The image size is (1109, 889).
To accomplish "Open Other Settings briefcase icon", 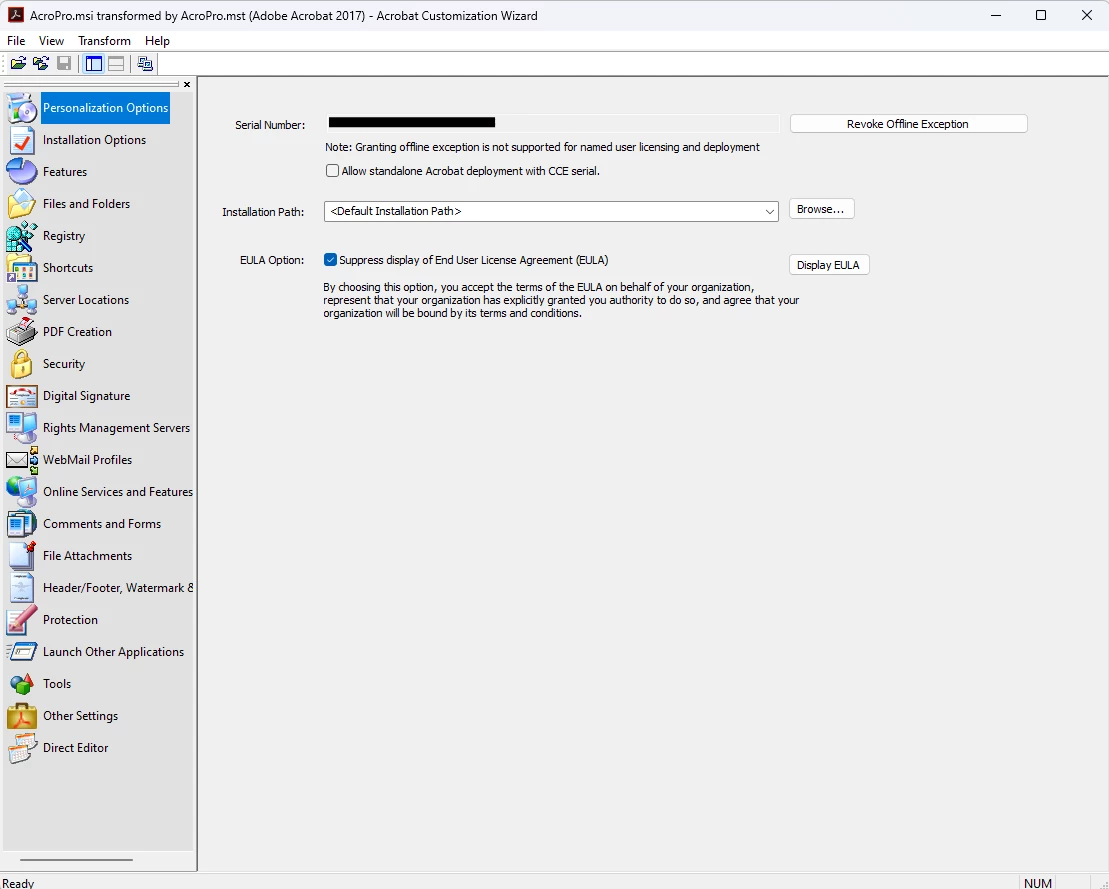I will [x=22, y=716].
